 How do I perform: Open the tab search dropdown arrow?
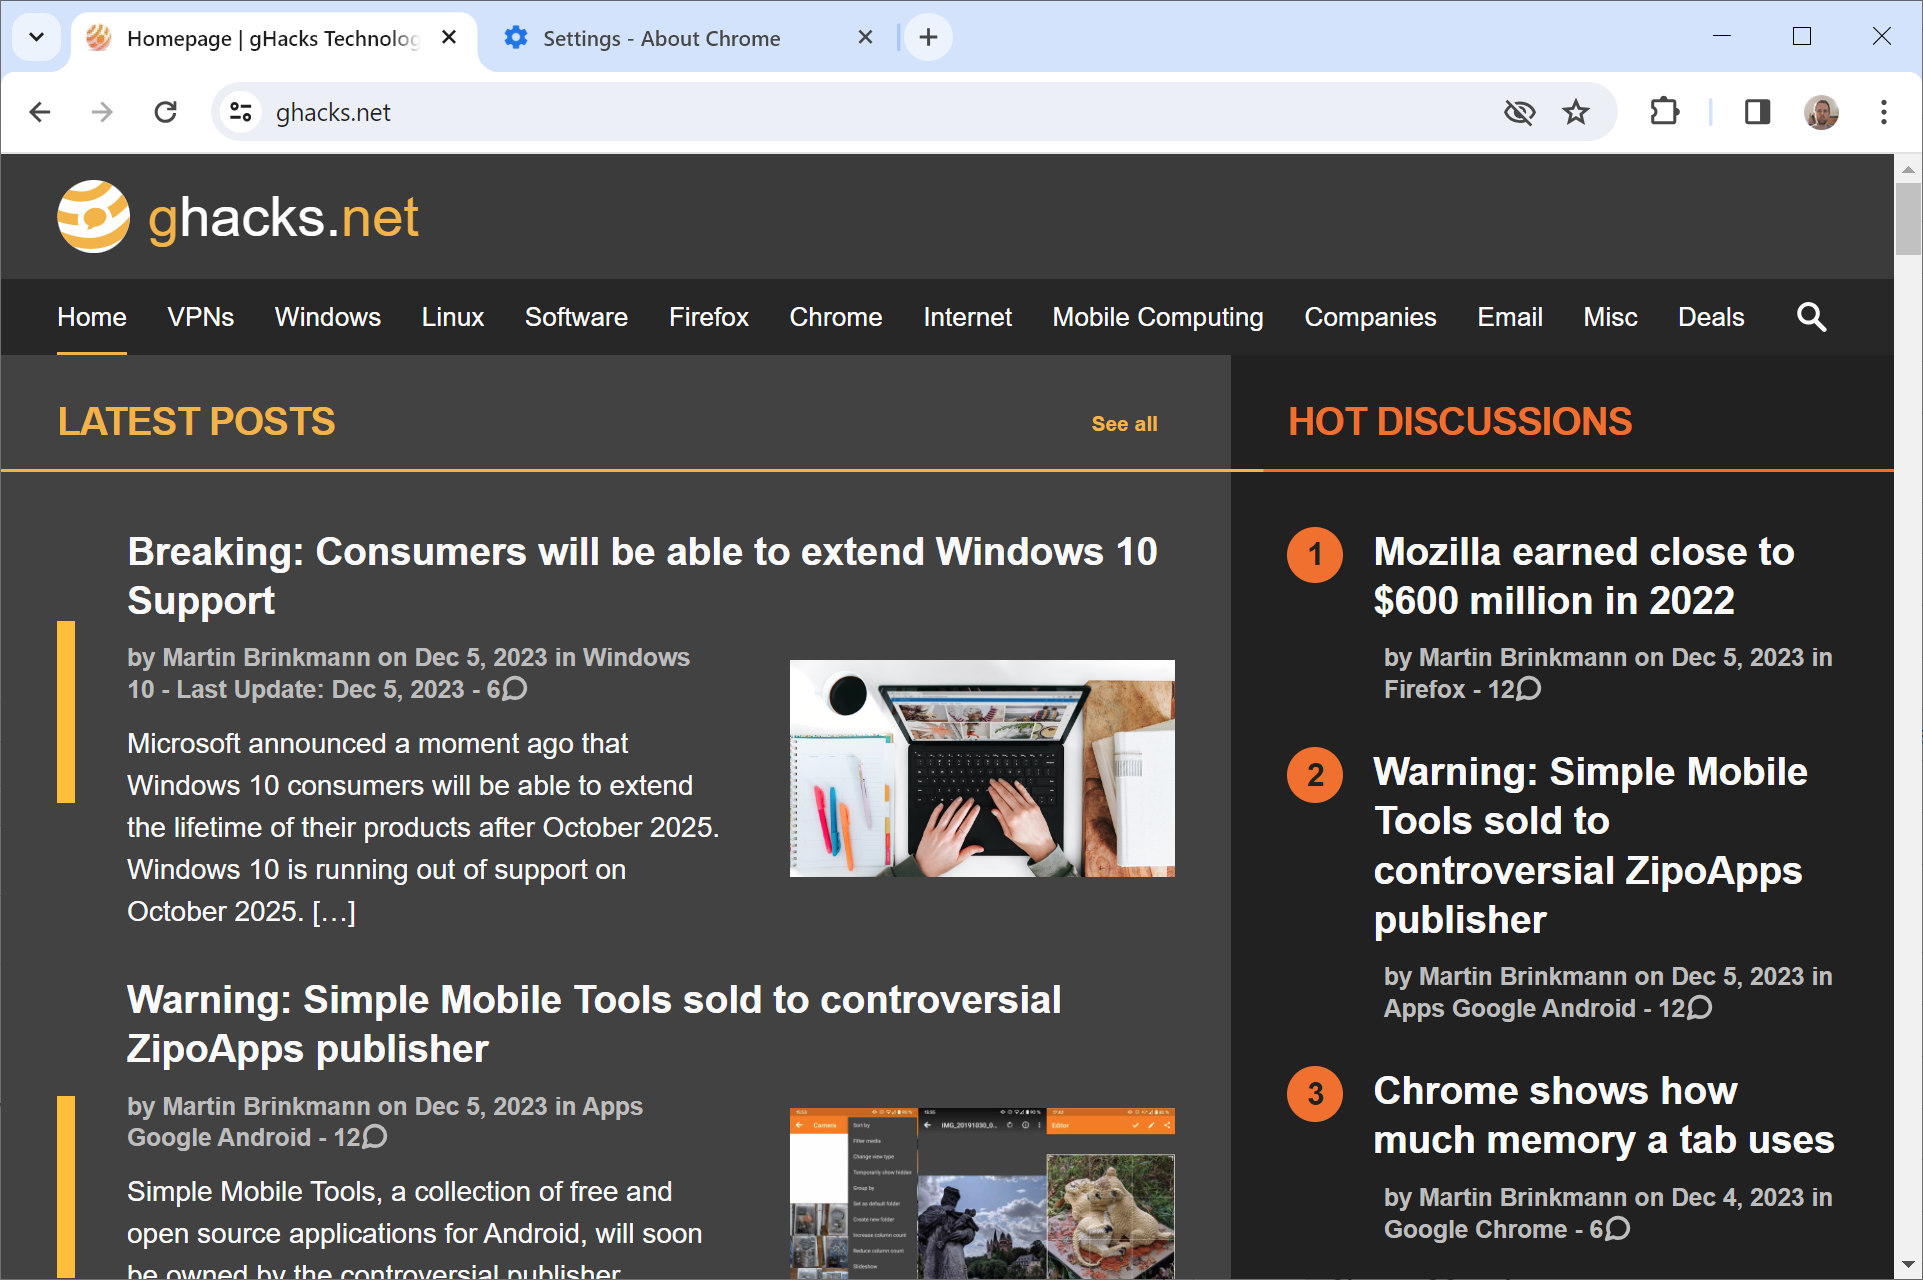(36, 38)
